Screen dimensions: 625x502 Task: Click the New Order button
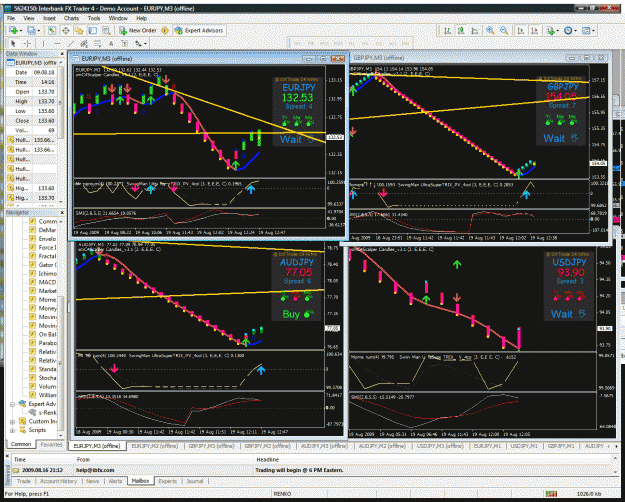[138, 30]
